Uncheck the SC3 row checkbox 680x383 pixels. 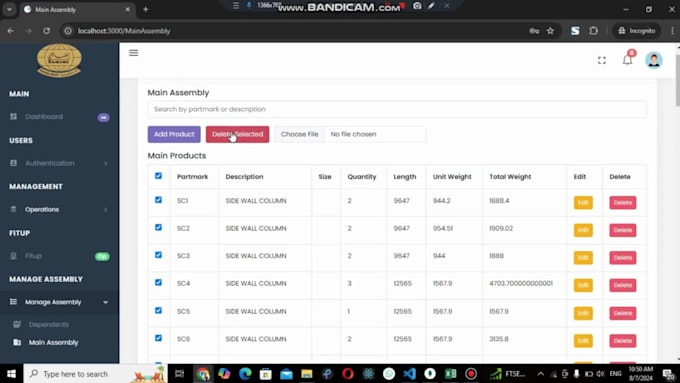(158, 255)
